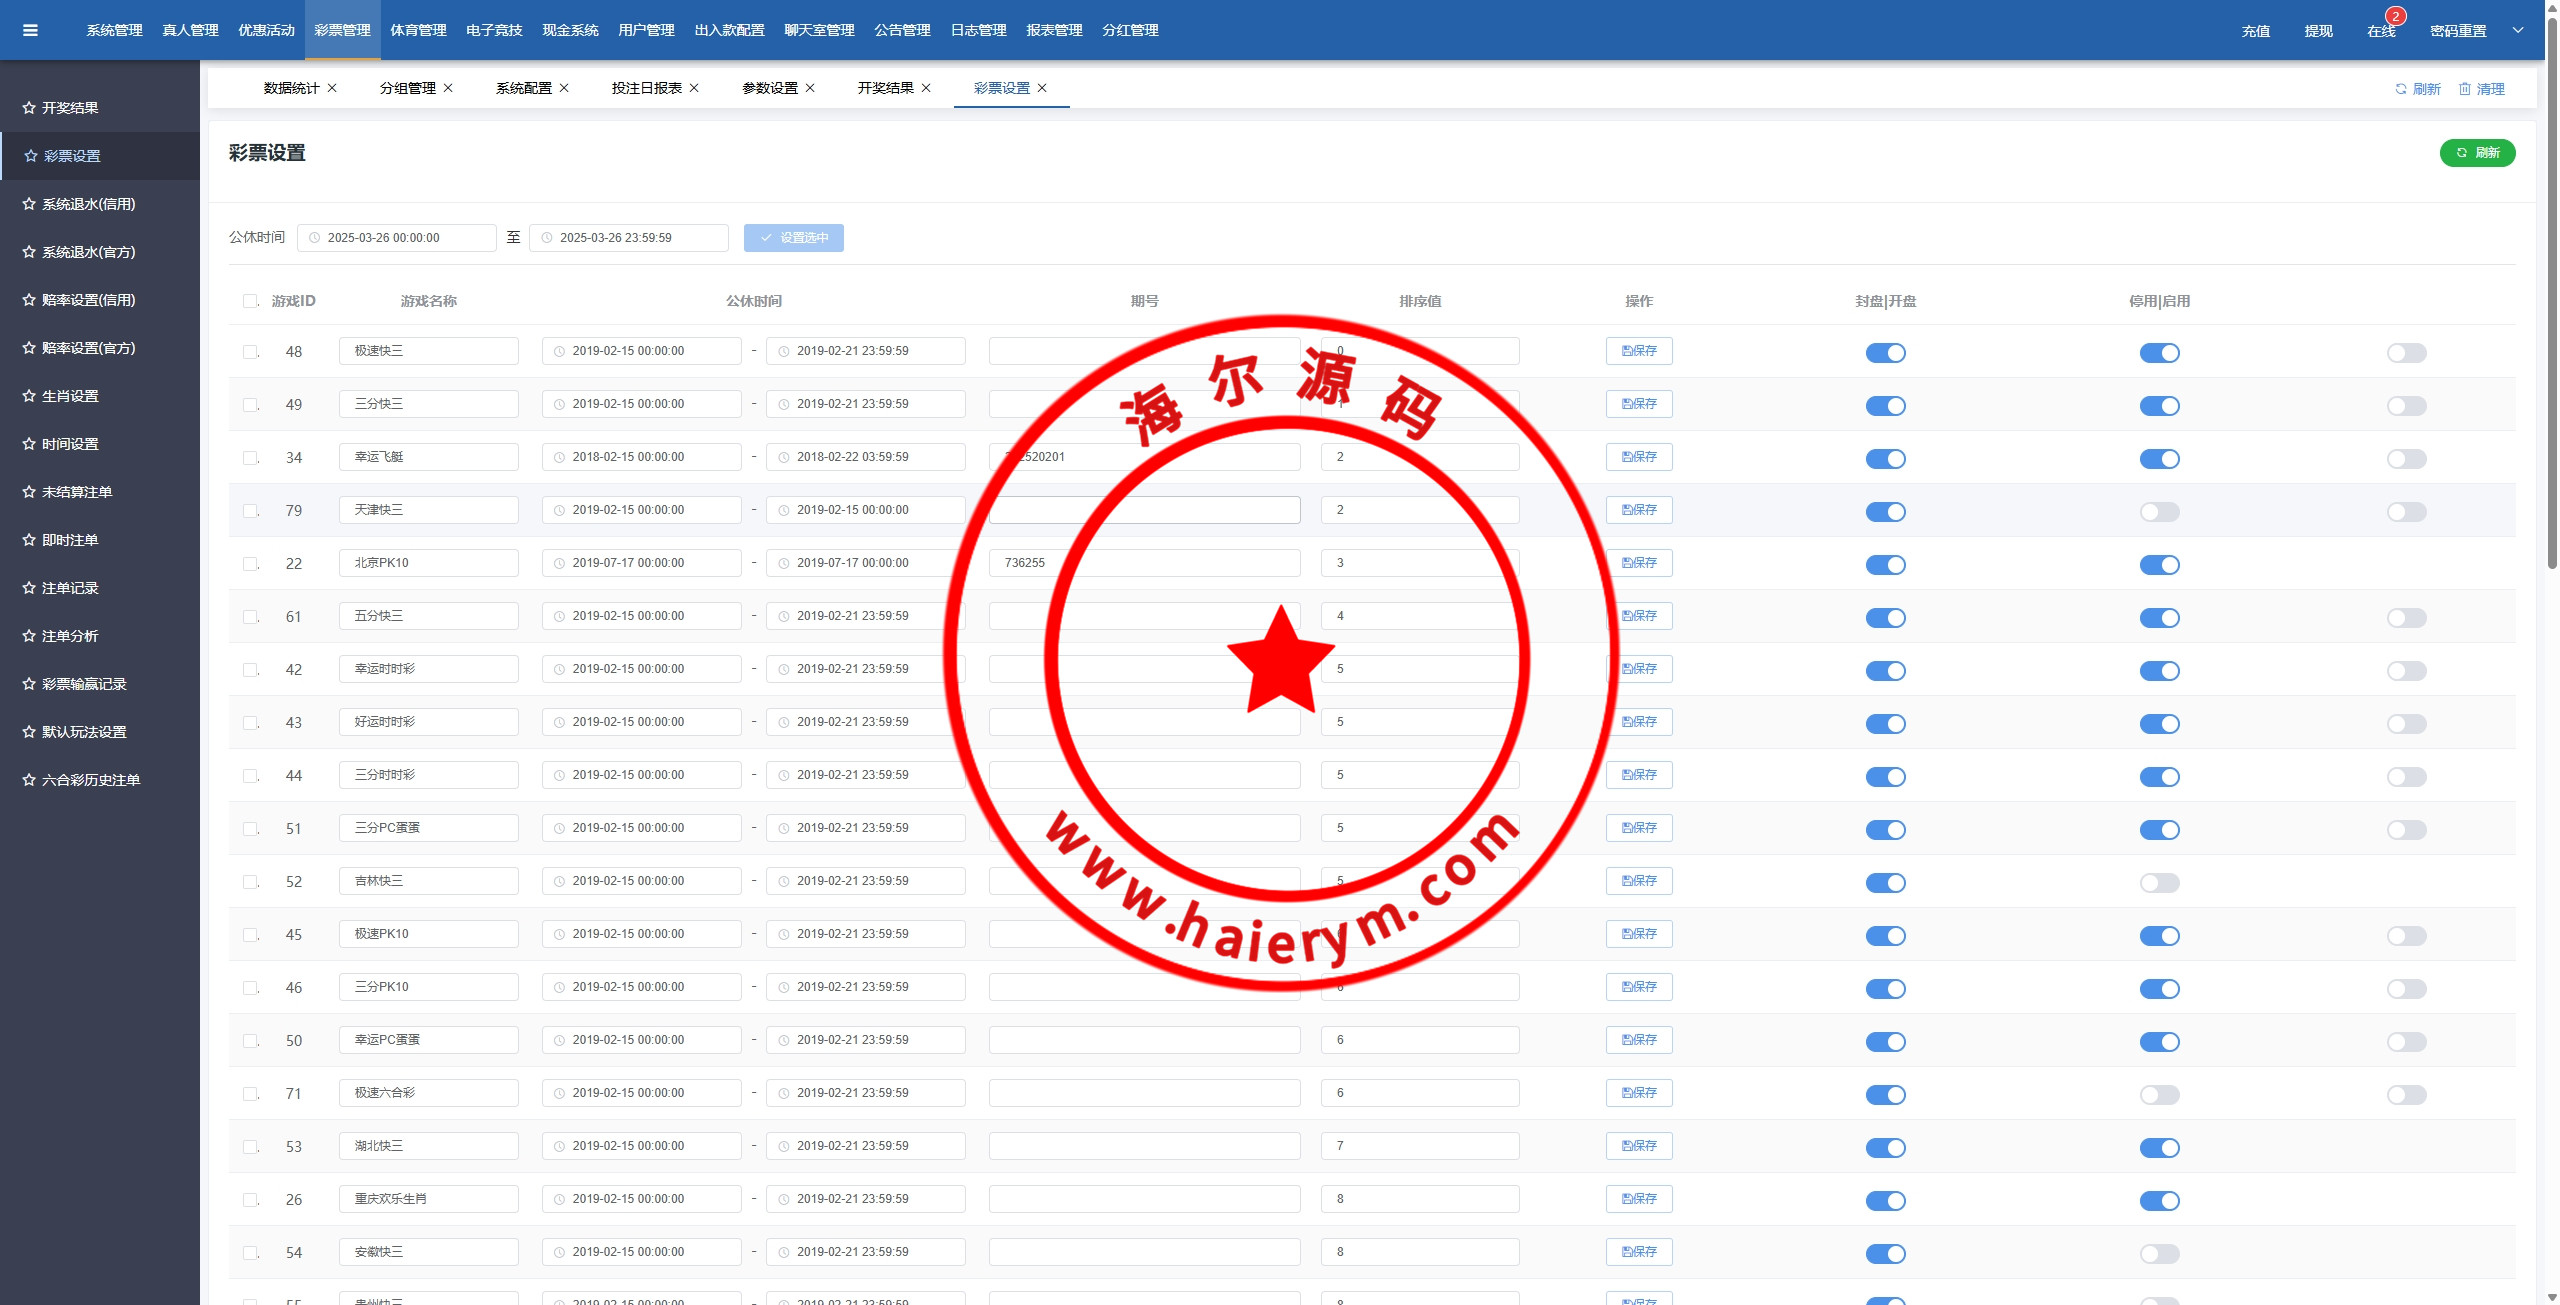The image size is (2560, 1305).
Task: Click the star icon beside 开奖结果
Action: pos(29,108)
